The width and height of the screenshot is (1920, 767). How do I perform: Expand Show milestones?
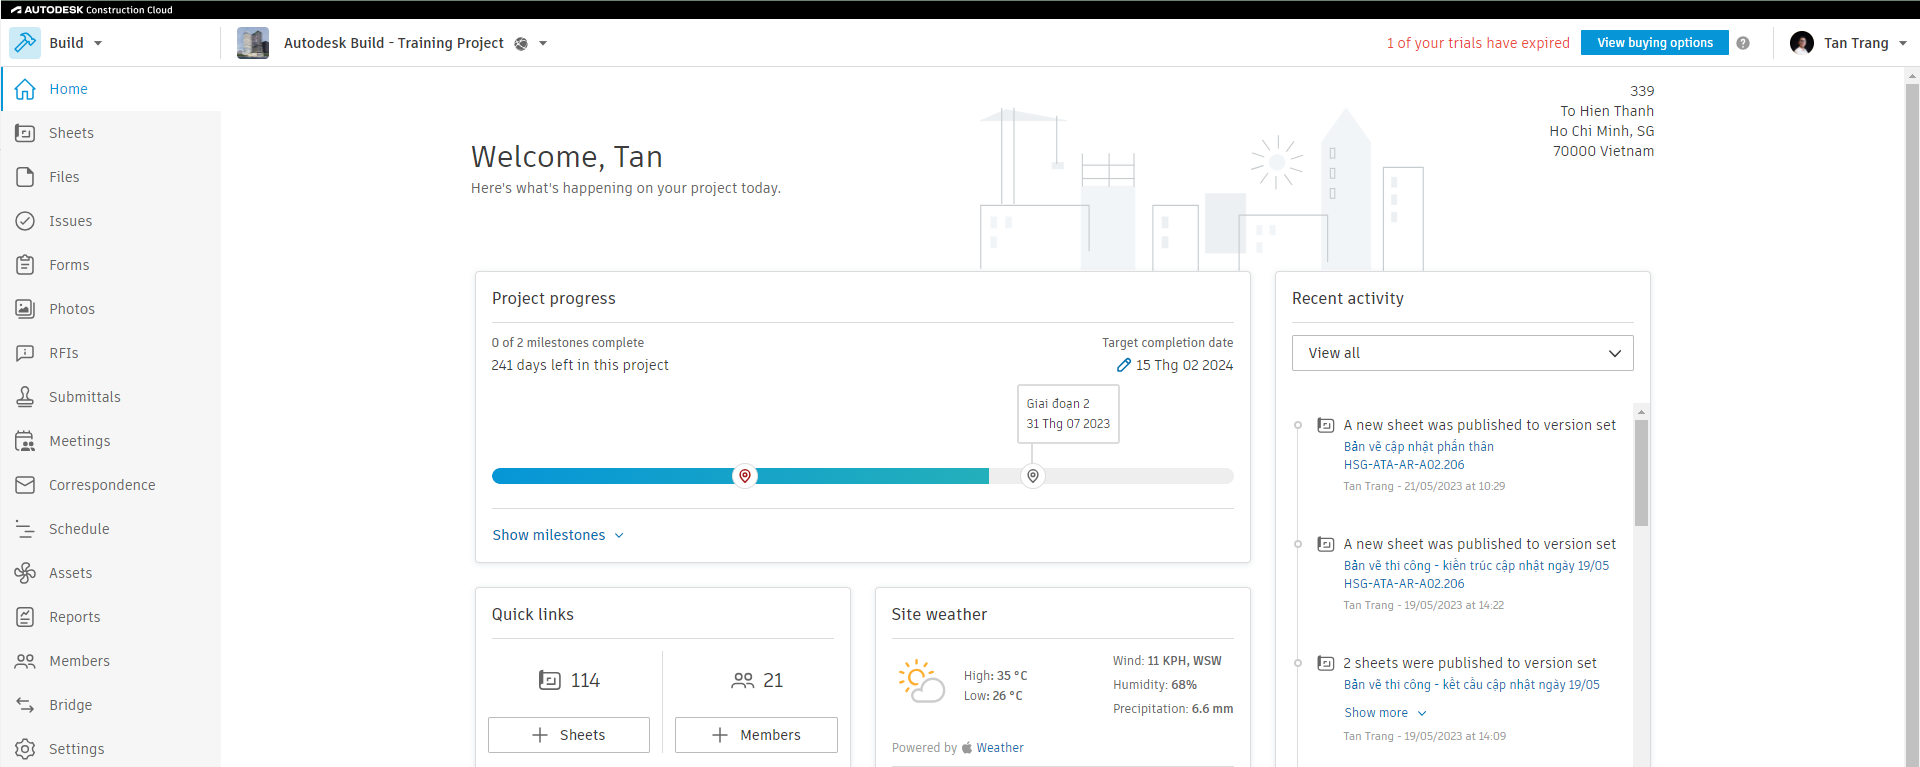click(558, 535)
